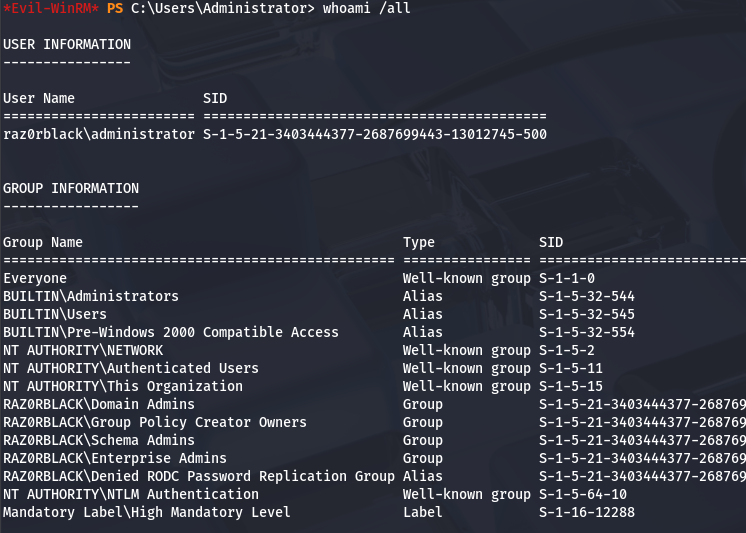Image resolution: width=746 pixels, height=533 pixels.
Task: Click the Group Name column header
Action: click(x=43, y=242)
